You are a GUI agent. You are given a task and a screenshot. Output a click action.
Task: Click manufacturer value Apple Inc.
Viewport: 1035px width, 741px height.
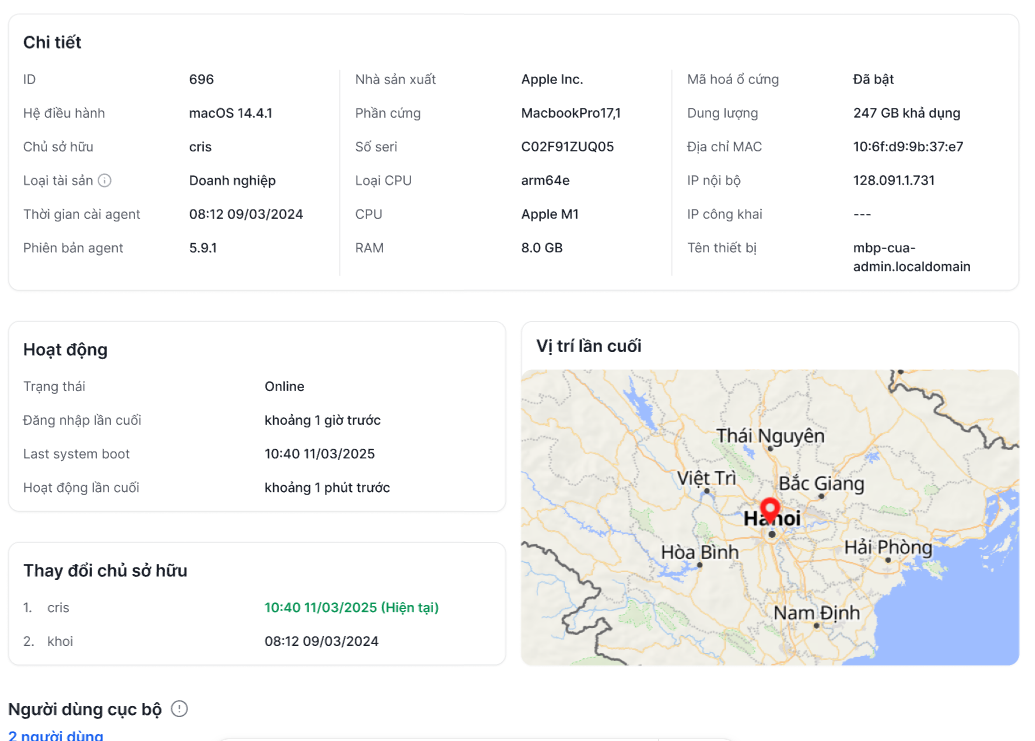552,79
